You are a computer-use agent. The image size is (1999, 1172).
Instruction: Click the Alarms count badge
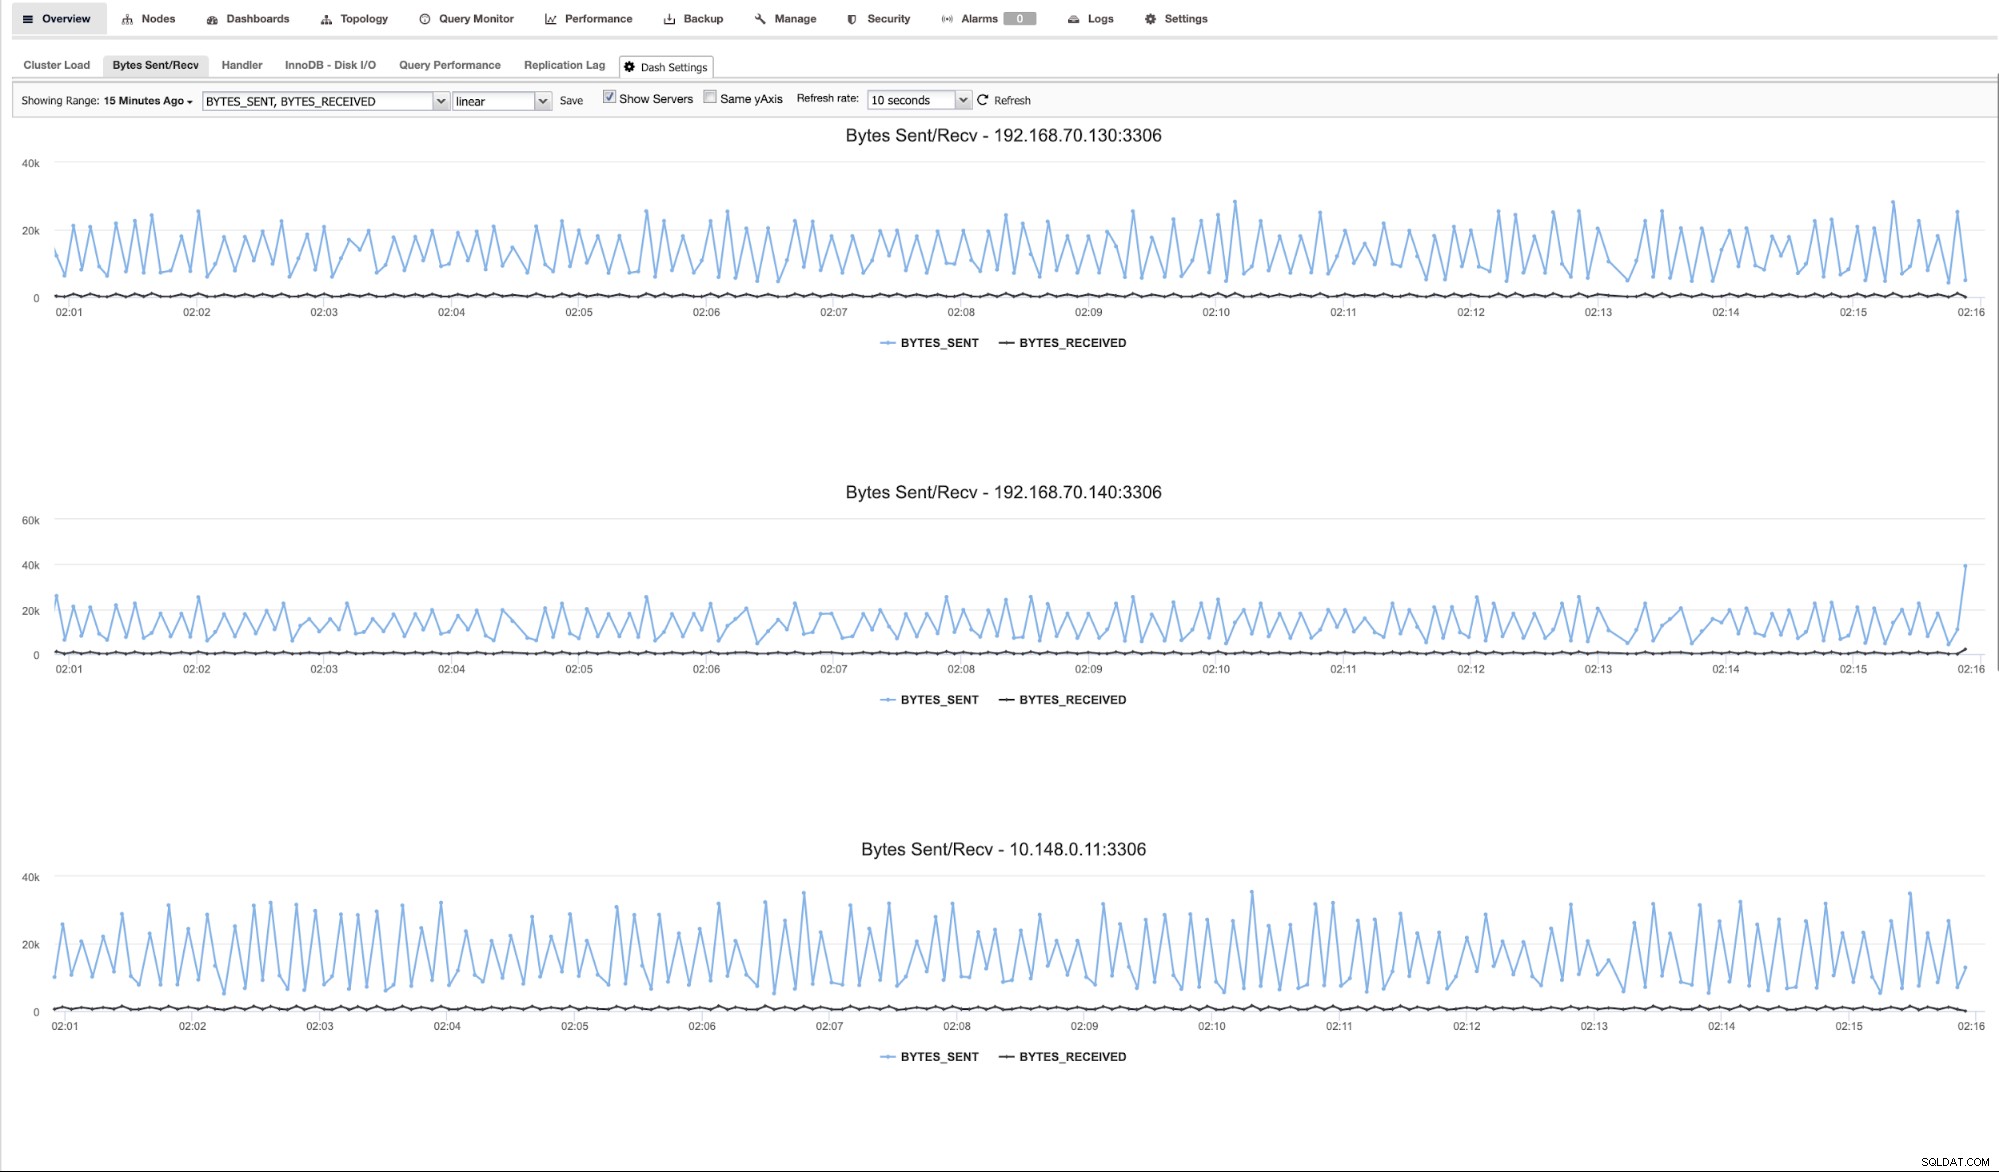tap(1019, 19)
